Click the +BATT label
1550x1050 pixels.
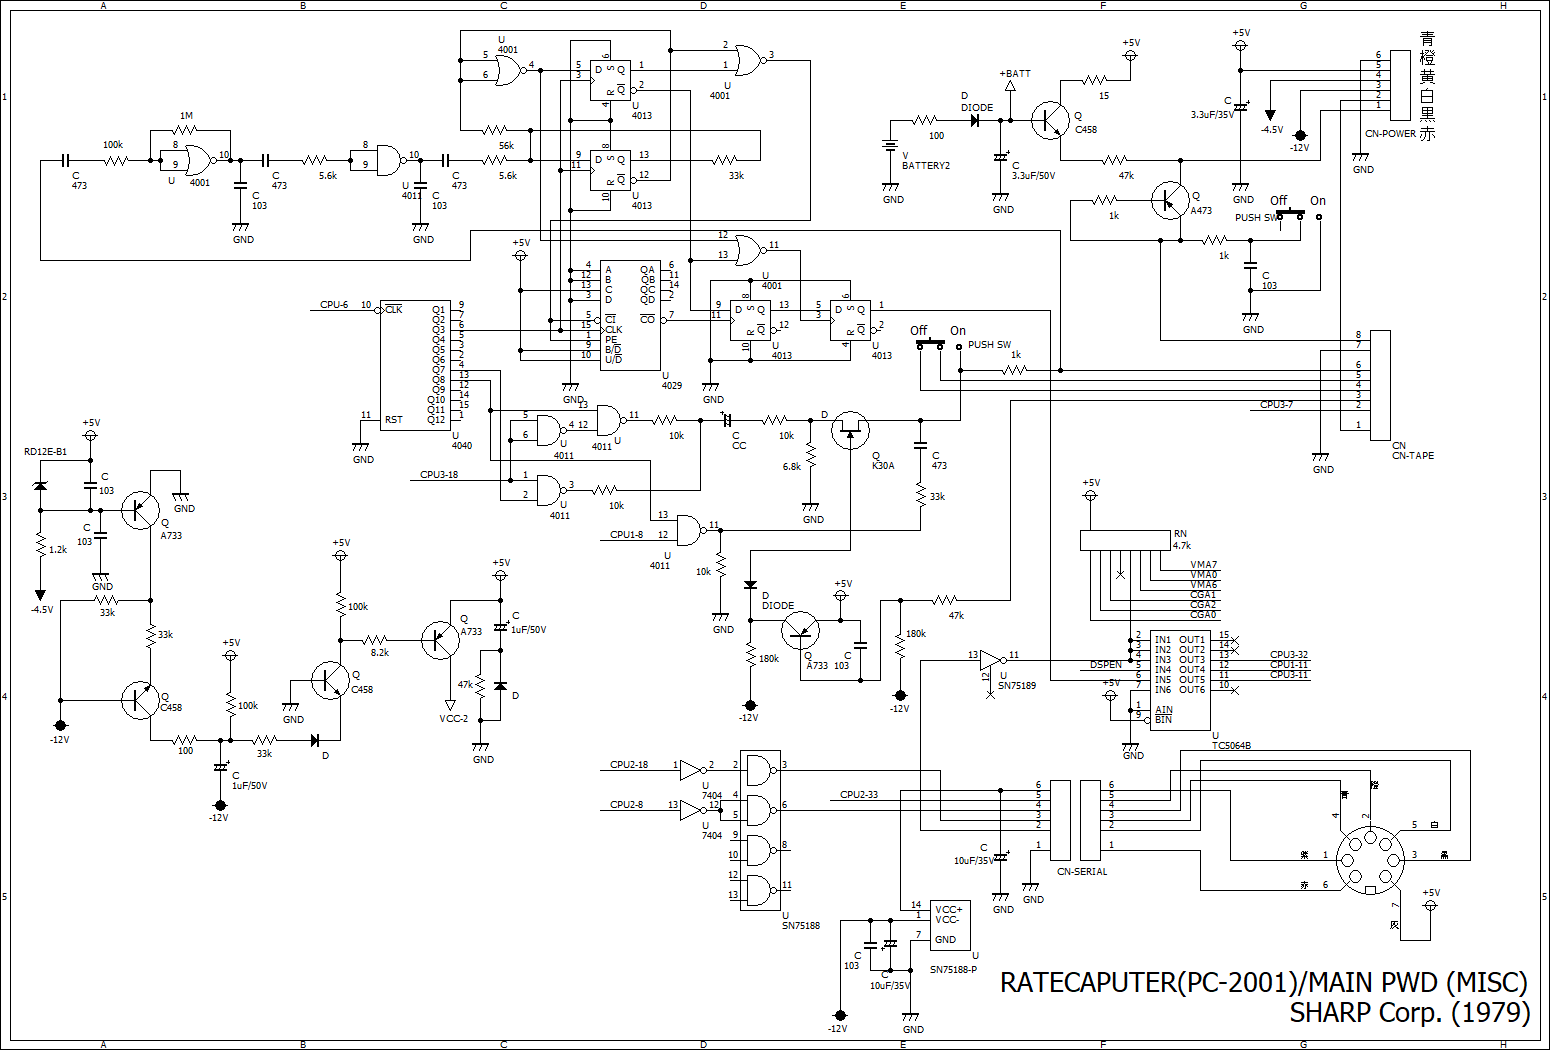click(1015, 74)
